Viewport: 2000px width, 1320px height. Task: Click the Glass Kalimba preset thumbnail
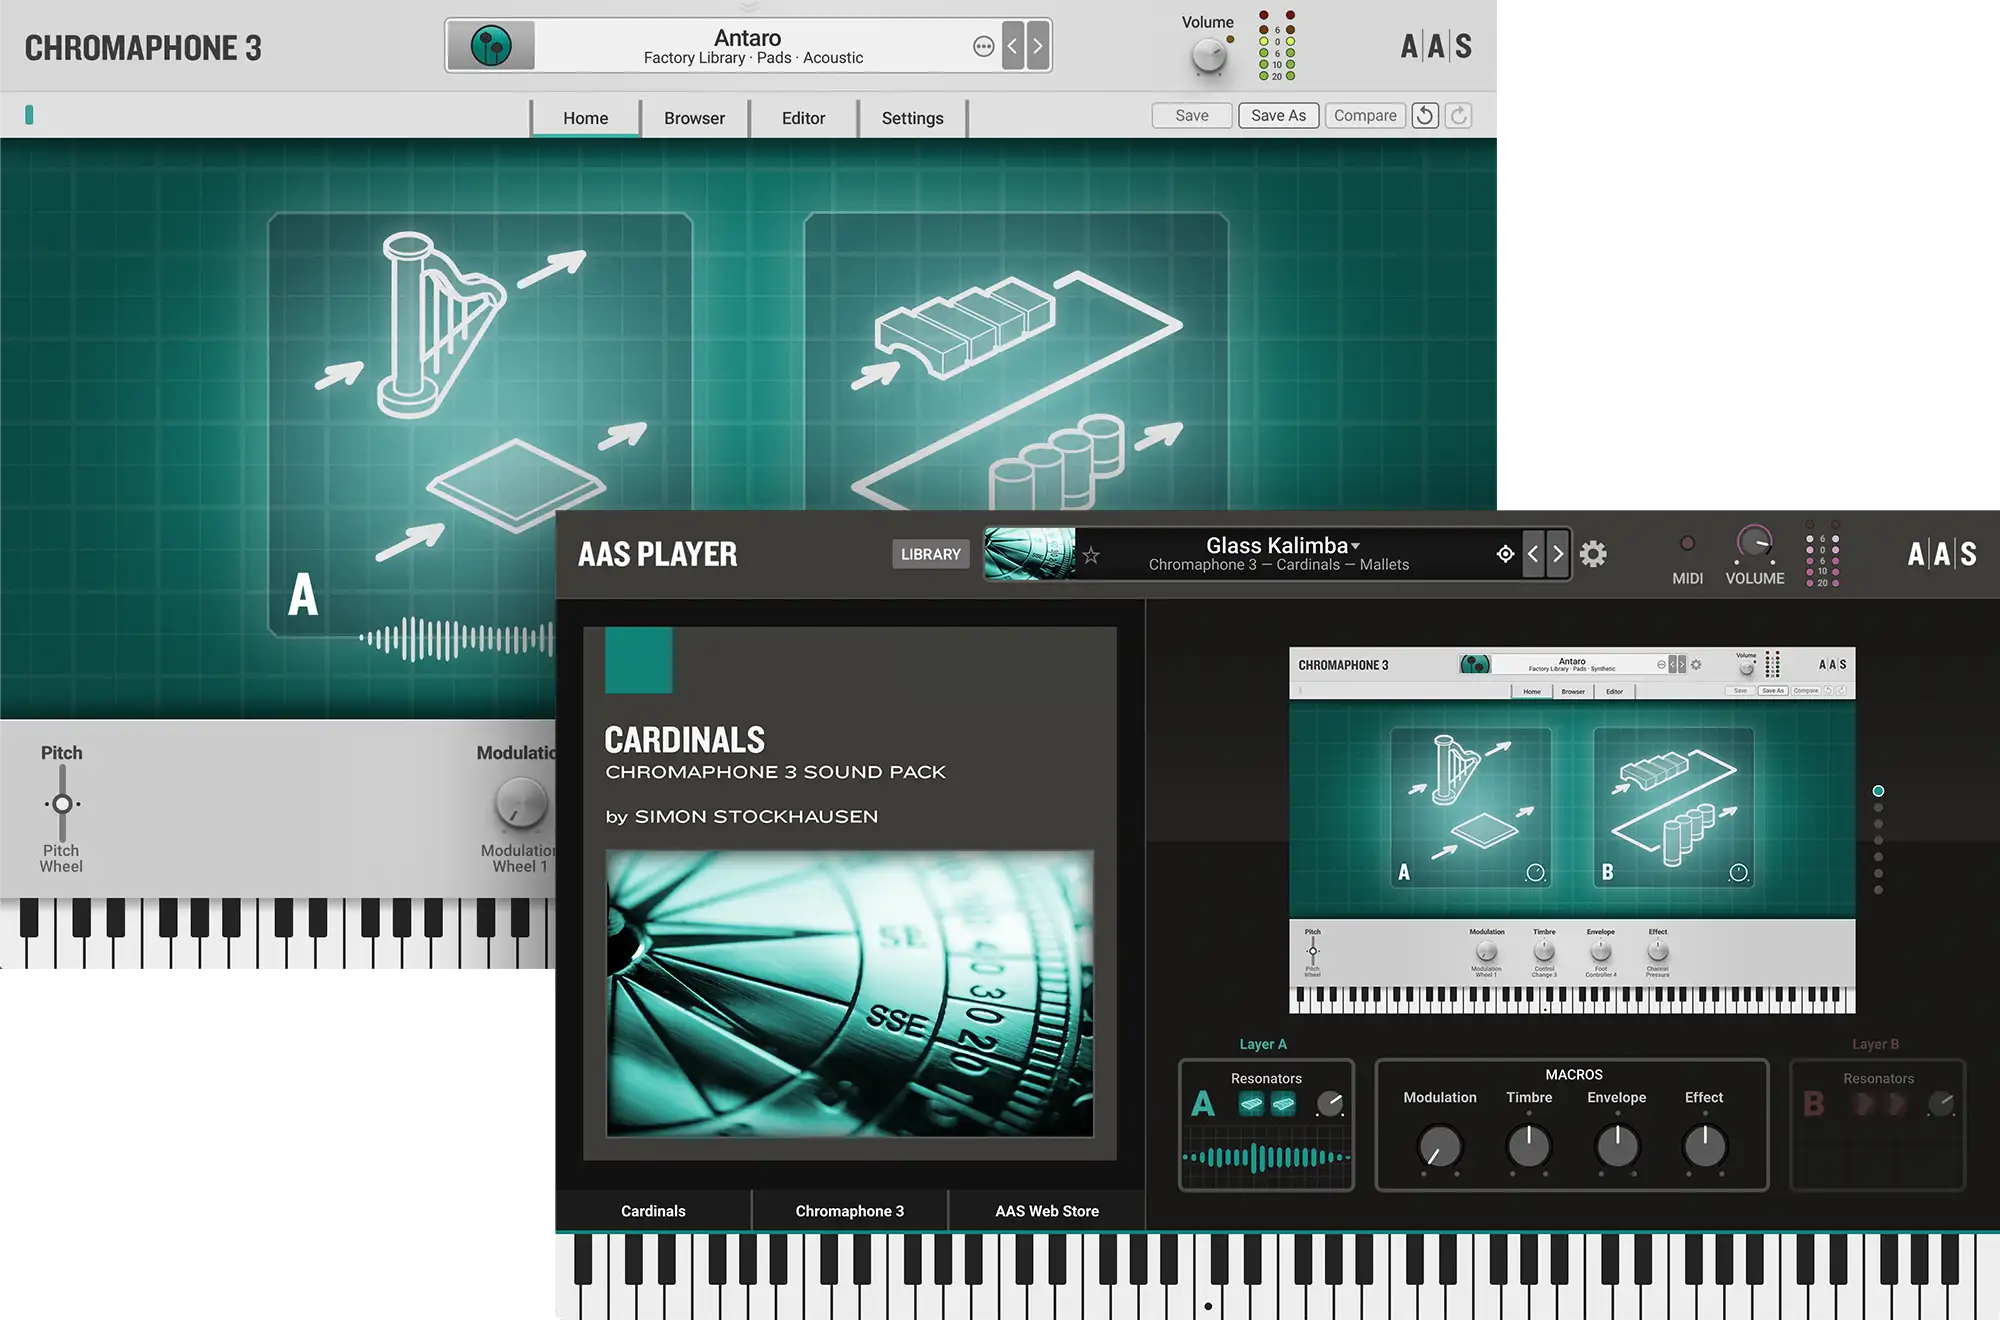[1030, 554]
